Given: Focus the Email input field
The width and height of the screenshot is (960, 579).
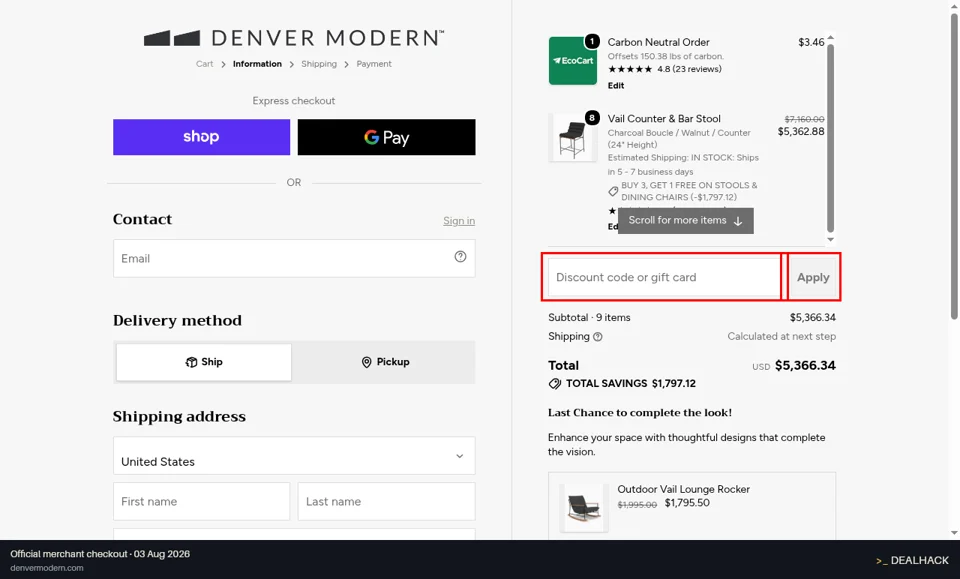Looking at the screenshot, I should coord(294,258).
